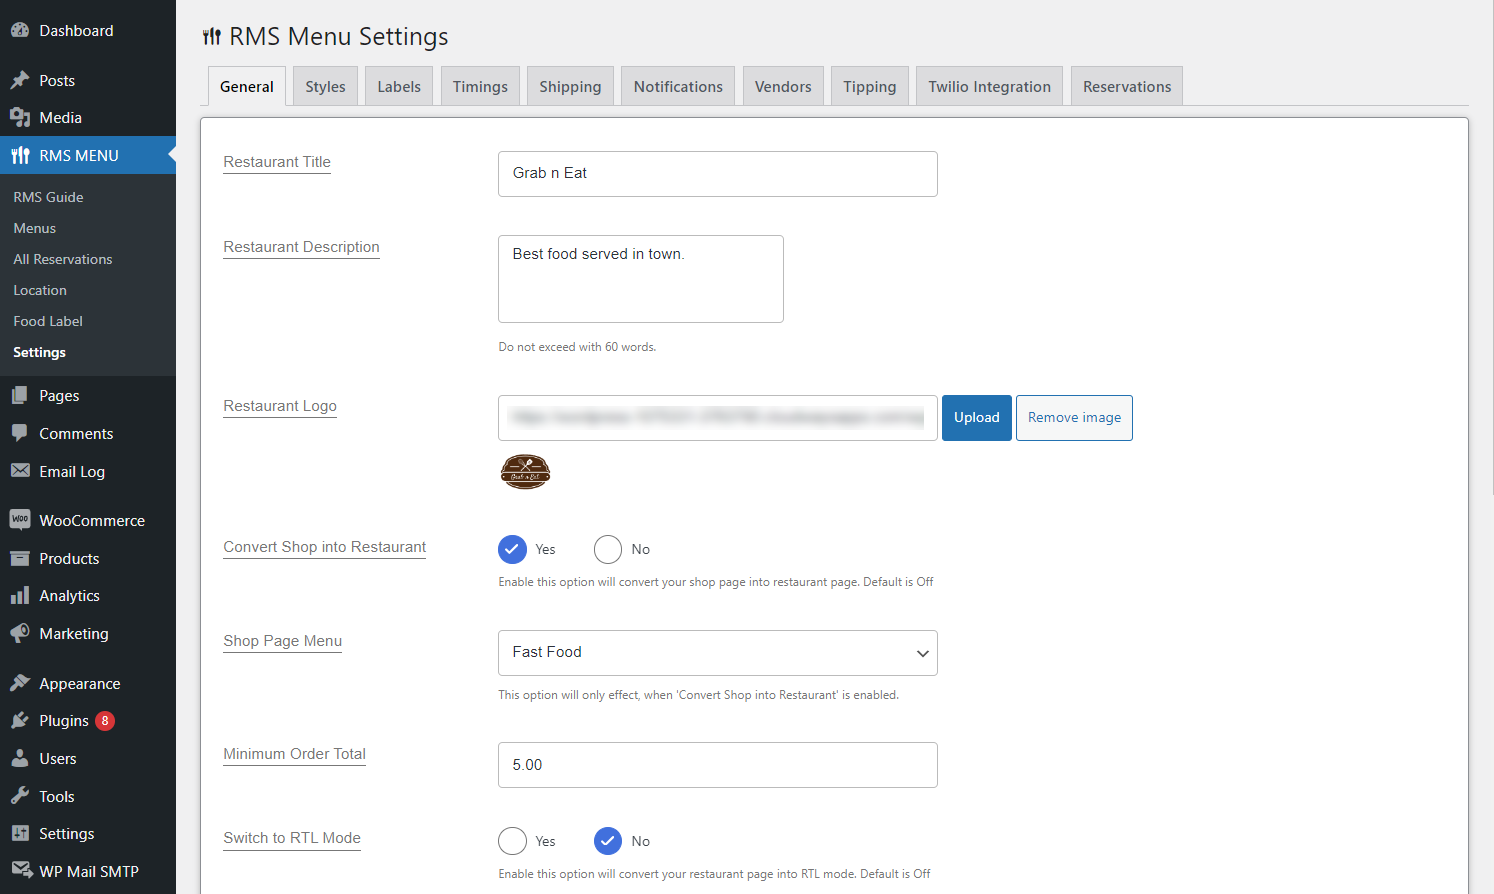The width and height of the screenshot is (1494, 894).
Task: Switch to the Timings tab
Action: coord(480,86)
